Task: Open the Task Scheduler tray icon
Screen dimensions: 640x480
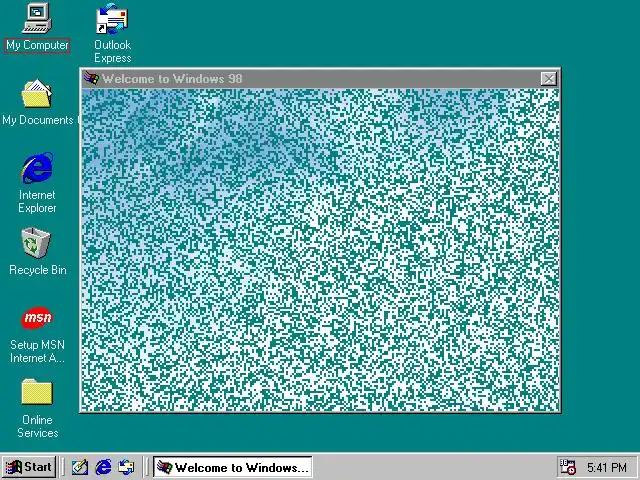Action: tap(567, 467)
